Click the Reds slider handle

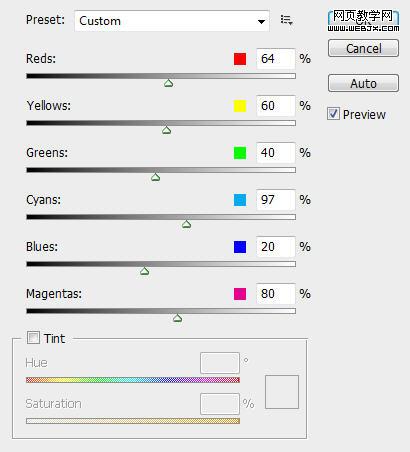pyautogui.click(x=169, y=83)
